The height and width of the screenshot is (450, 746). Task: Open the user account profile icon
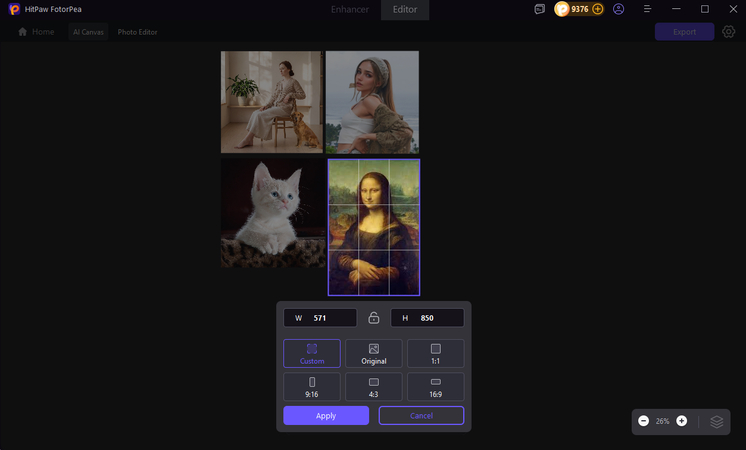pos(618,9)
